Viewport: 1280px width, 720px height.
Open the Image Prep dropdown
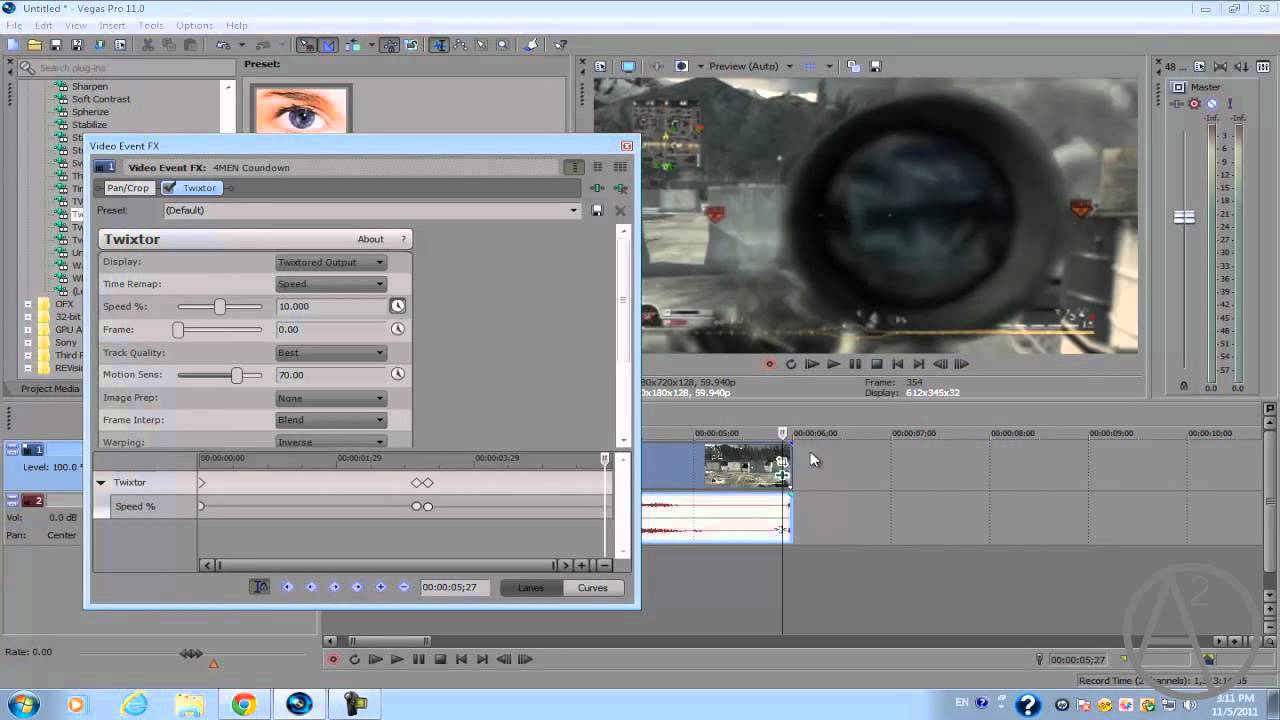[330, 398]
